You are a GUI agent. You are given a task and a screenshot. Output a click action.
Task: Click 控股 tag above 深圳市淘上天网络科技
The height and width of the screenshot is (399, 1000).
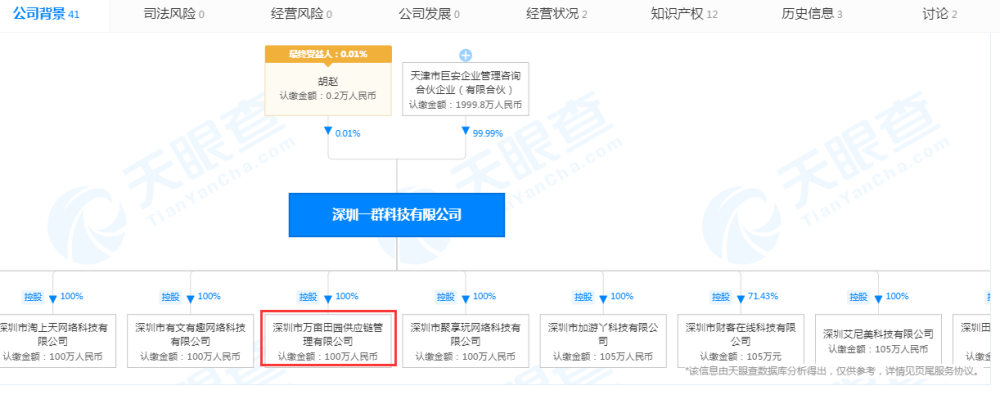tap(33, 297)
